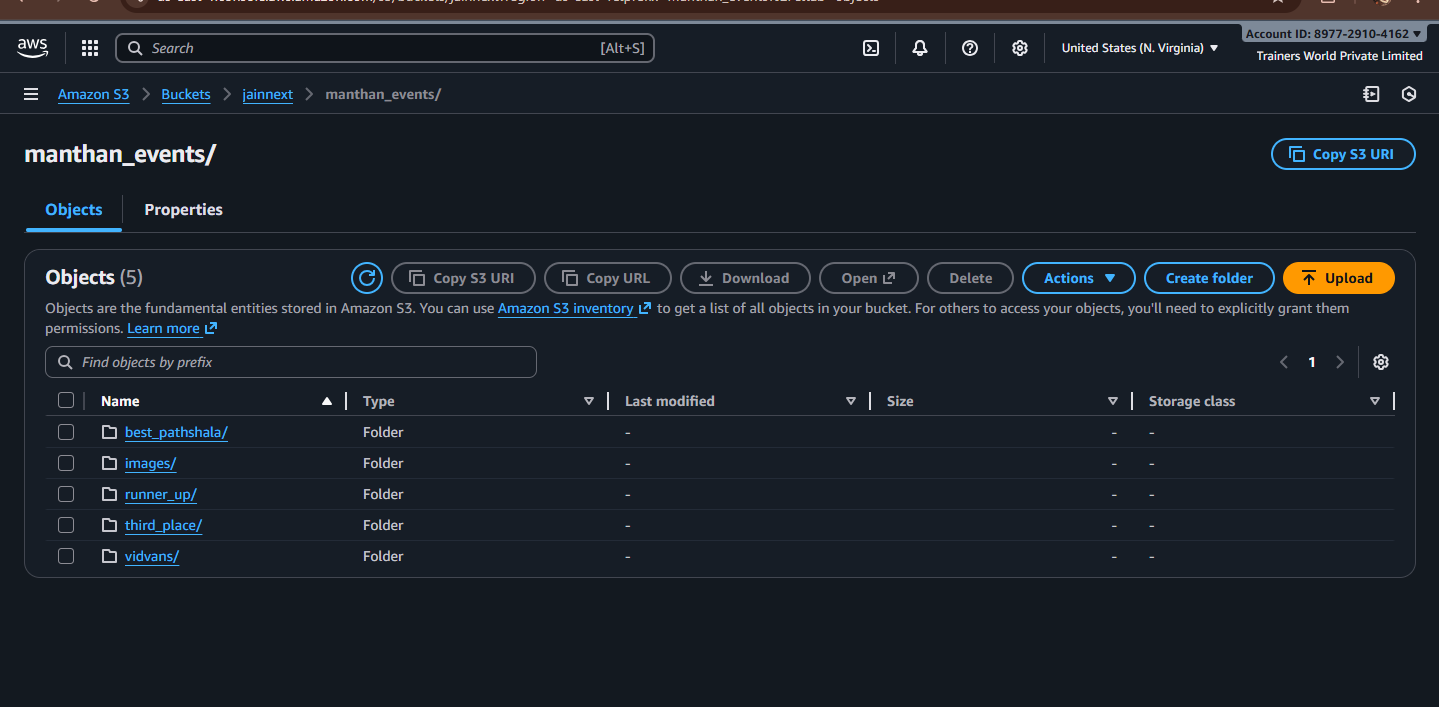Image resolution: width=1439 pixels, height=707 pixels.
Task: Open the AWS console settings gear
Action: click(x=1019, y=48)
